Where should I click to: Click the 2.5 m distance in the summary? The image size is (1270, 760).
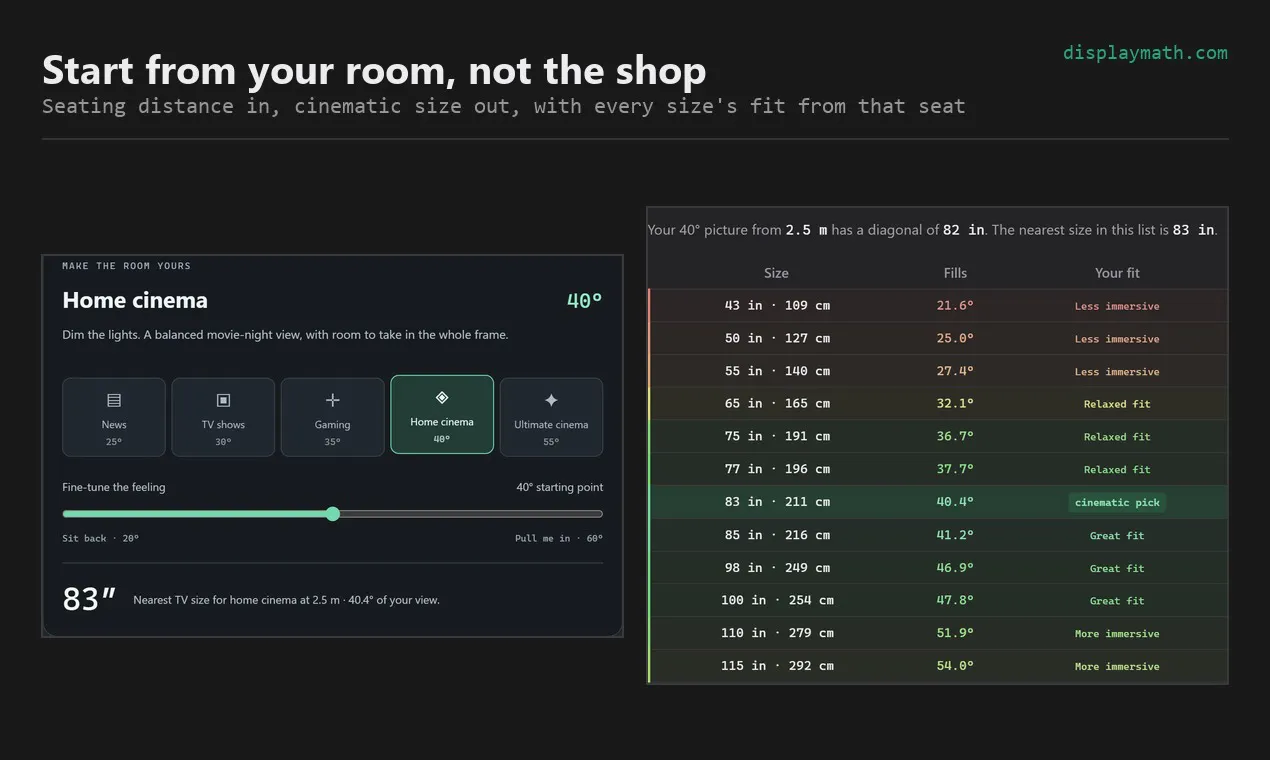point(806,230)
